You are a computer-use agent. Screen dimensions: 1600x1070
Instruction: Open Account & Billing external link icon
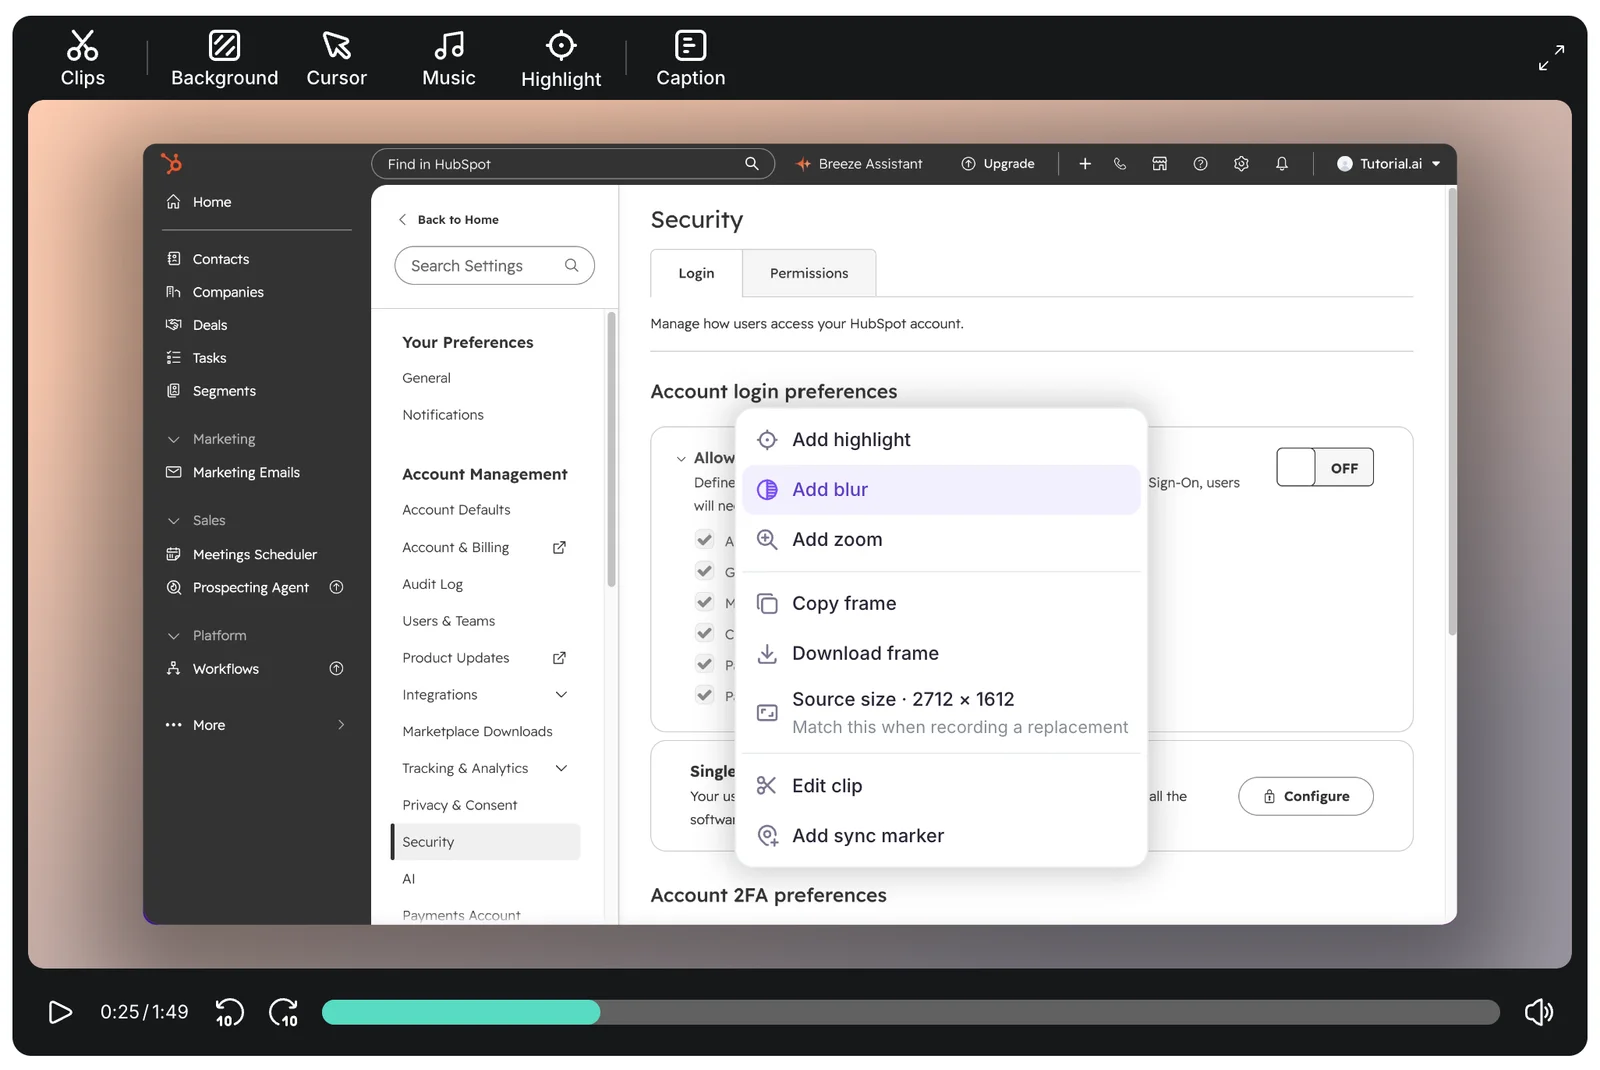(x=559, y=547)
